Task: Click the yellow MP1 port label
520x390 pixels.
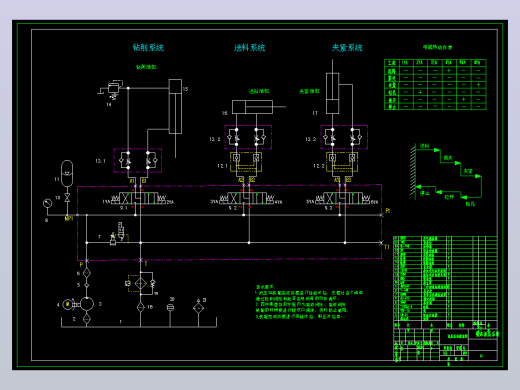Action: pyautogui.click(x=69, y=218)
